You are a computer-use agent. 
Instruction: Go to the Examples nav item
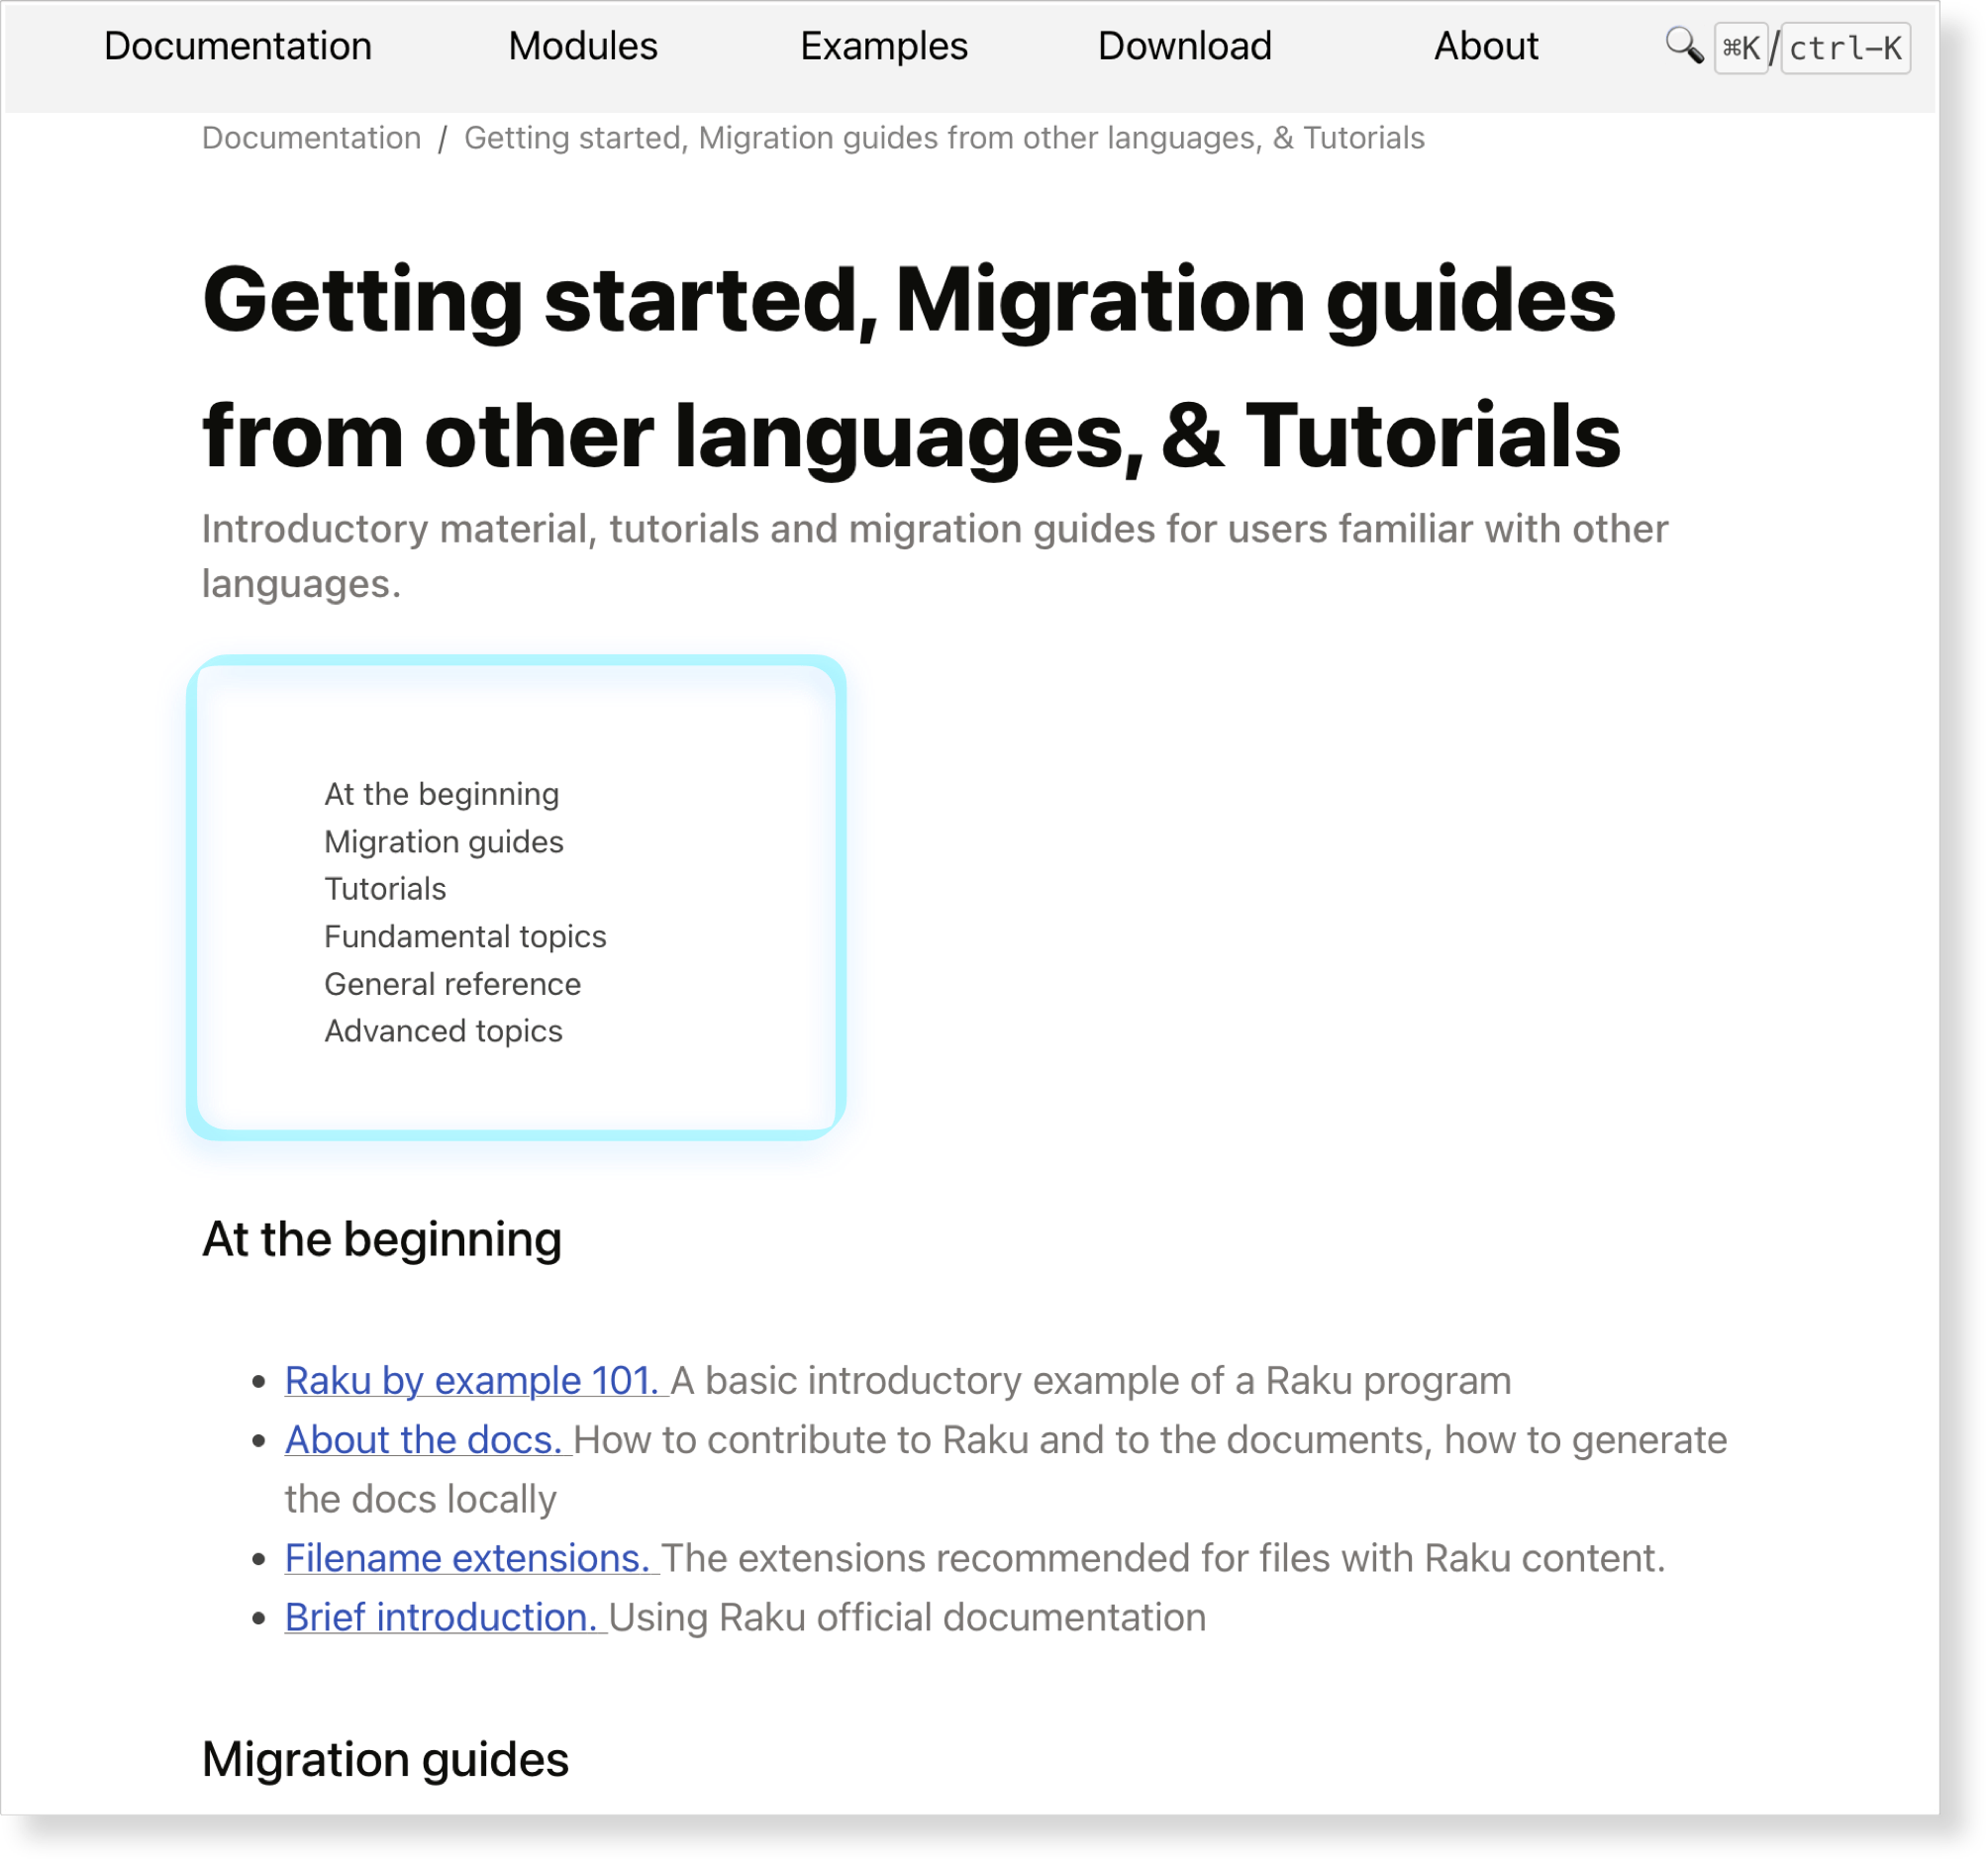click(x=884, y=46)
